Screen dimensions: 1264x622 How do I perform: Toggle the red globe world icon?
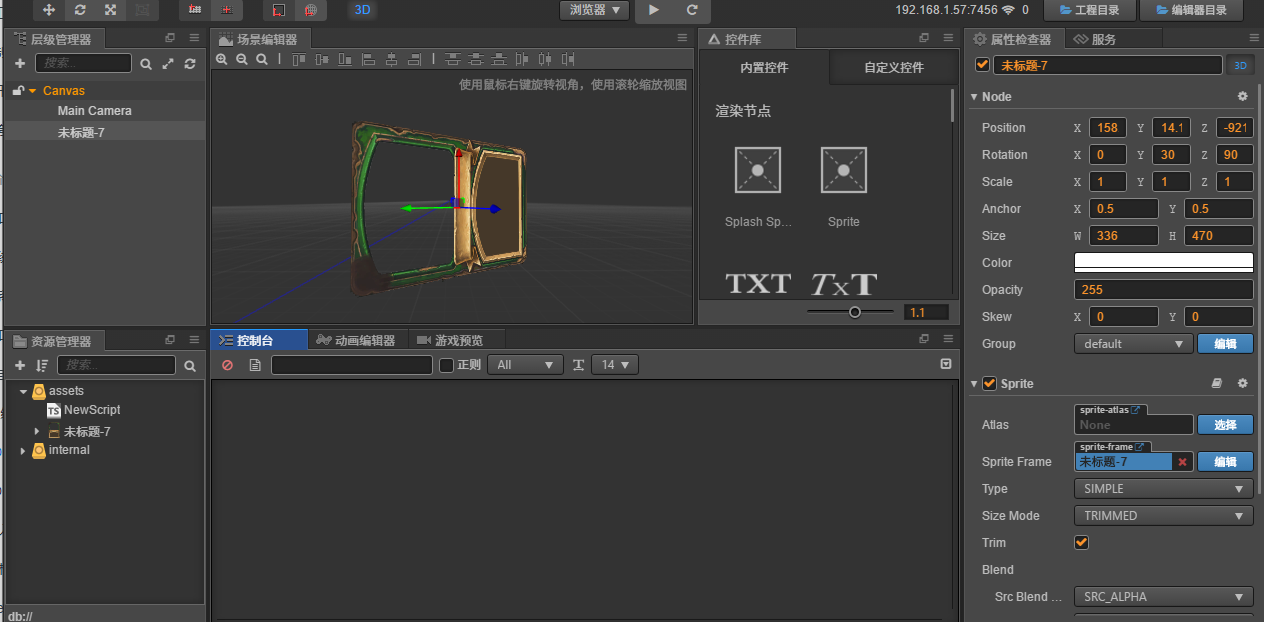[x=310, y=10]
